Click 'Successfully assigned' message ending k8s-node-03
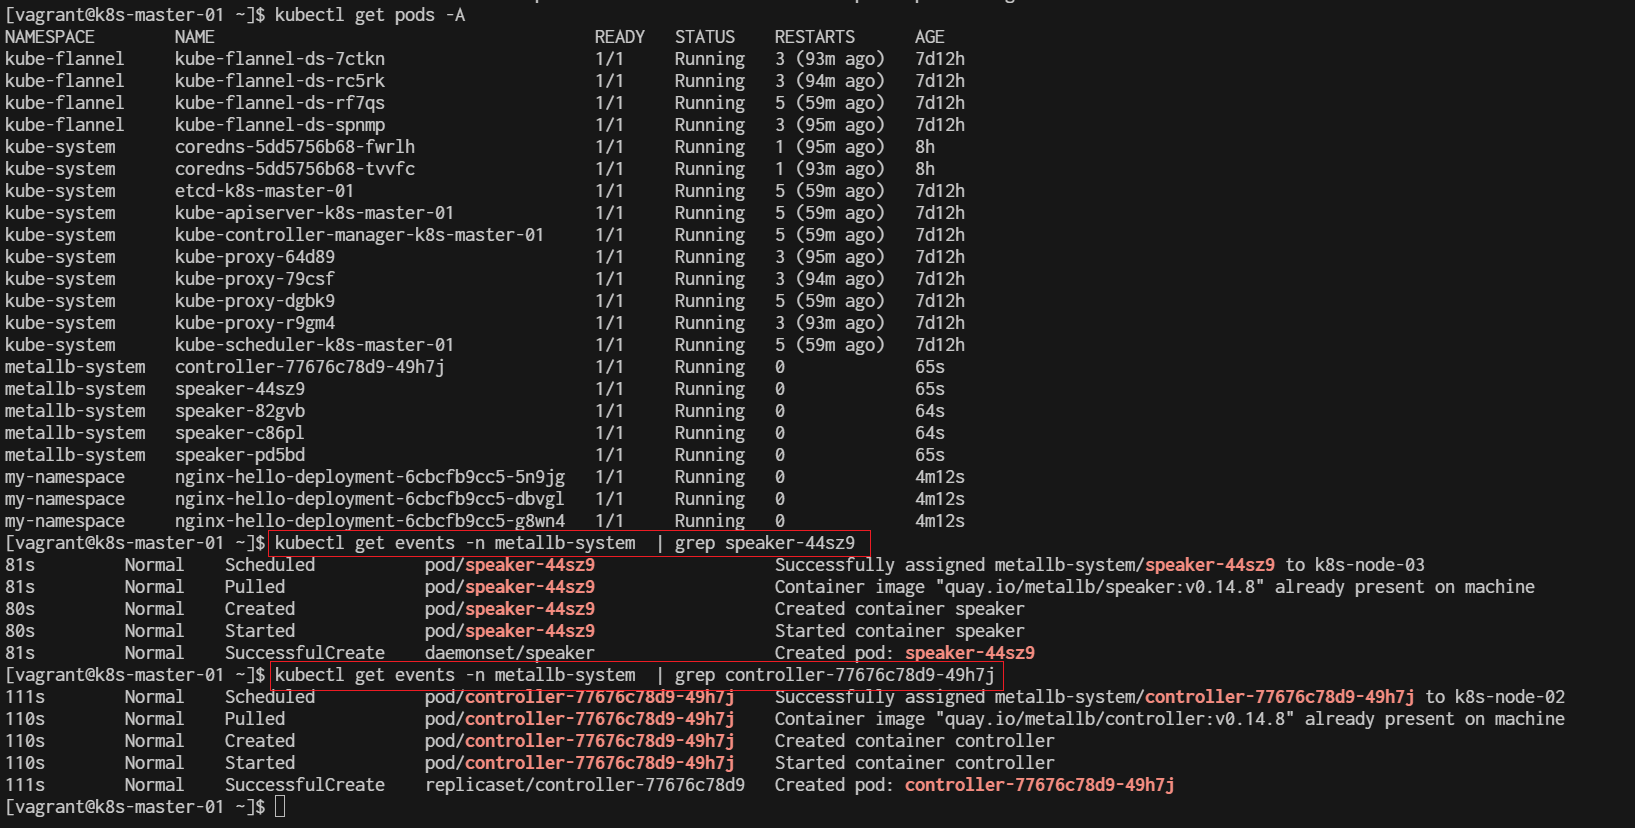 point(1100,565)
